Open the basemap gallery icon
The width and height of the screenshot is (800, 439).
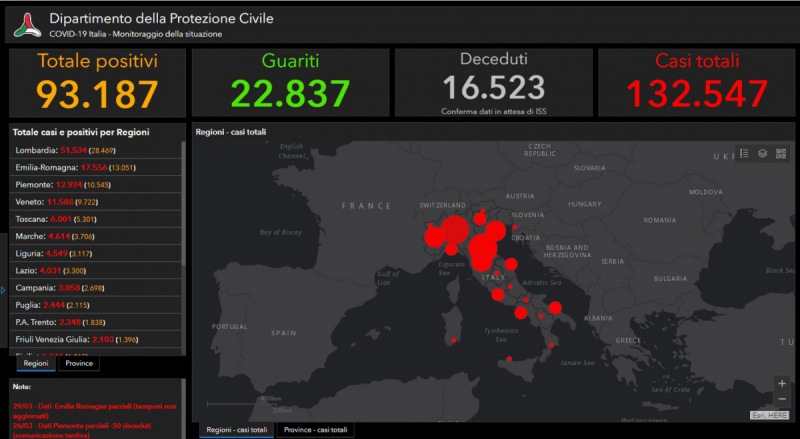[x=780, y=153]
